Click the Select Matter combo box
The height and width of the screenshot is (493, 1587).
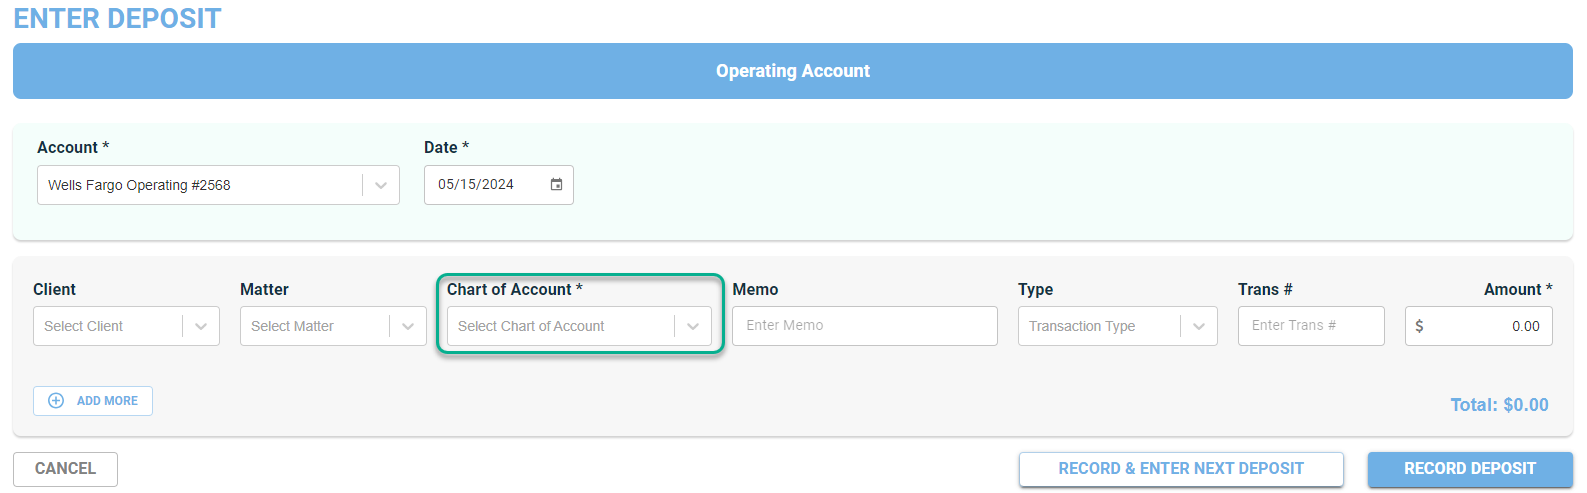coord(333,326)
